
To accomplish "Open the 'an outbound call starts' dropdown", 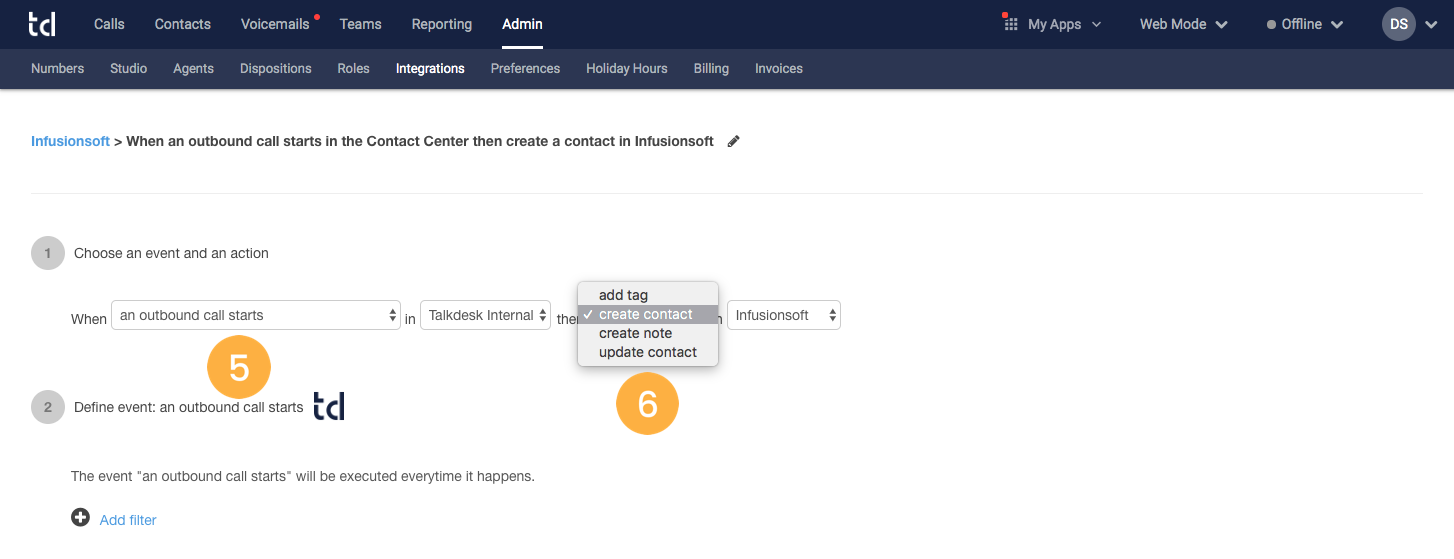I will pyautogui.click(x=256, y=316).
